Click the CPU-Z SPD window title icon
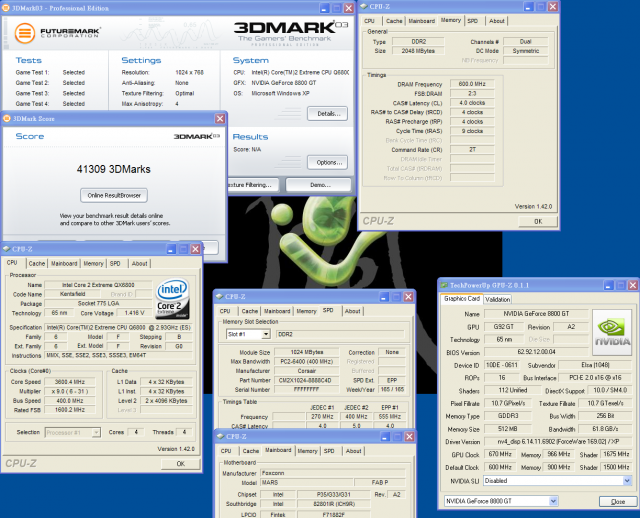 coord(219,296)
